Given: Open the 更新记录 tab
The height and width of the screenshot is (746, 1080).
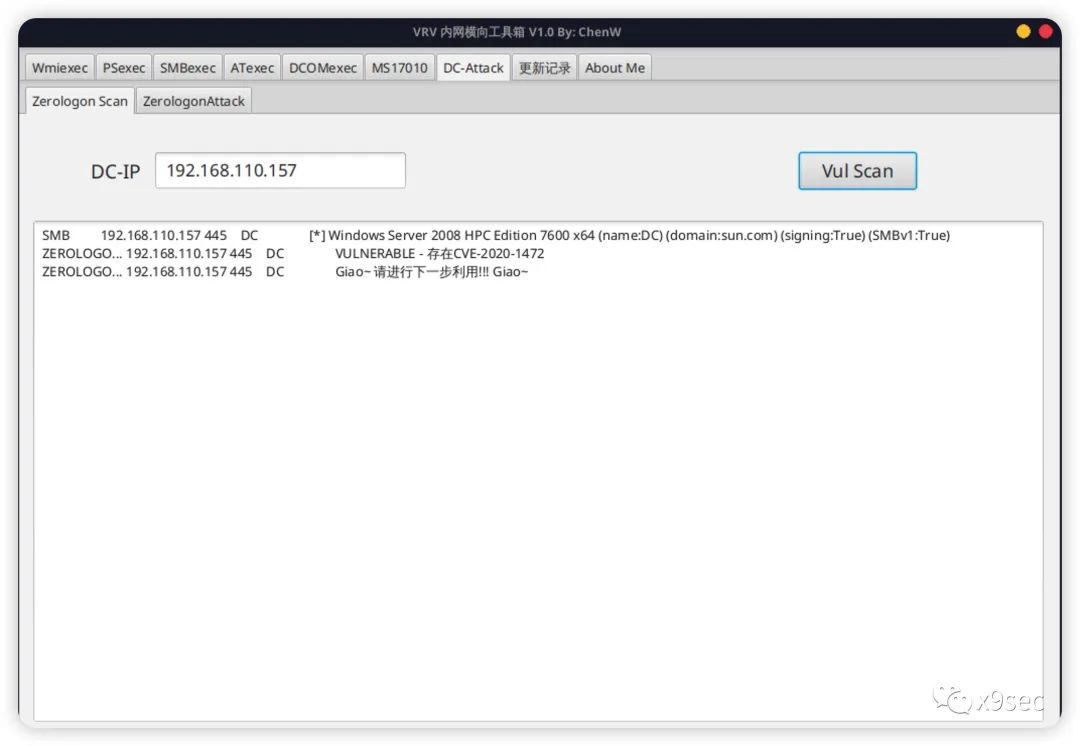Looking at the screenshot, I should click(x=543, y=67).
